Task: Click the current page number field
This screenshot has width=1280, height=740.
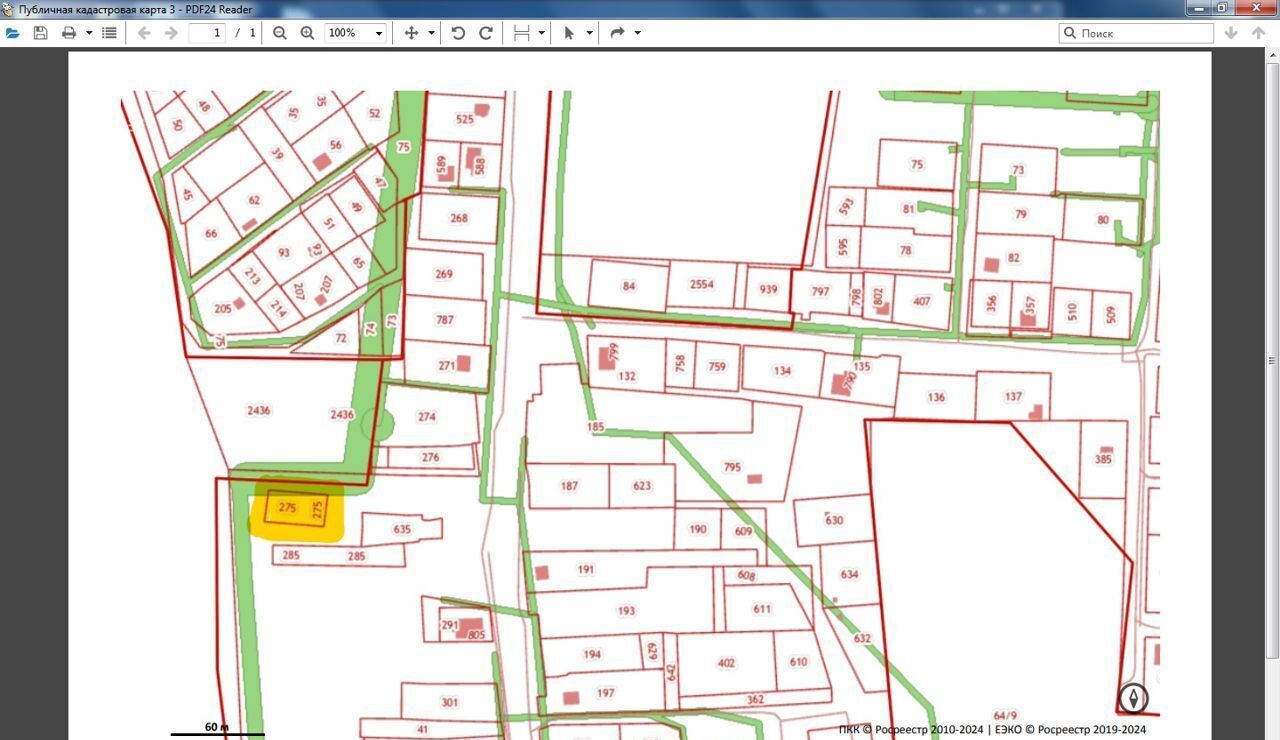Action: (207, 33)
